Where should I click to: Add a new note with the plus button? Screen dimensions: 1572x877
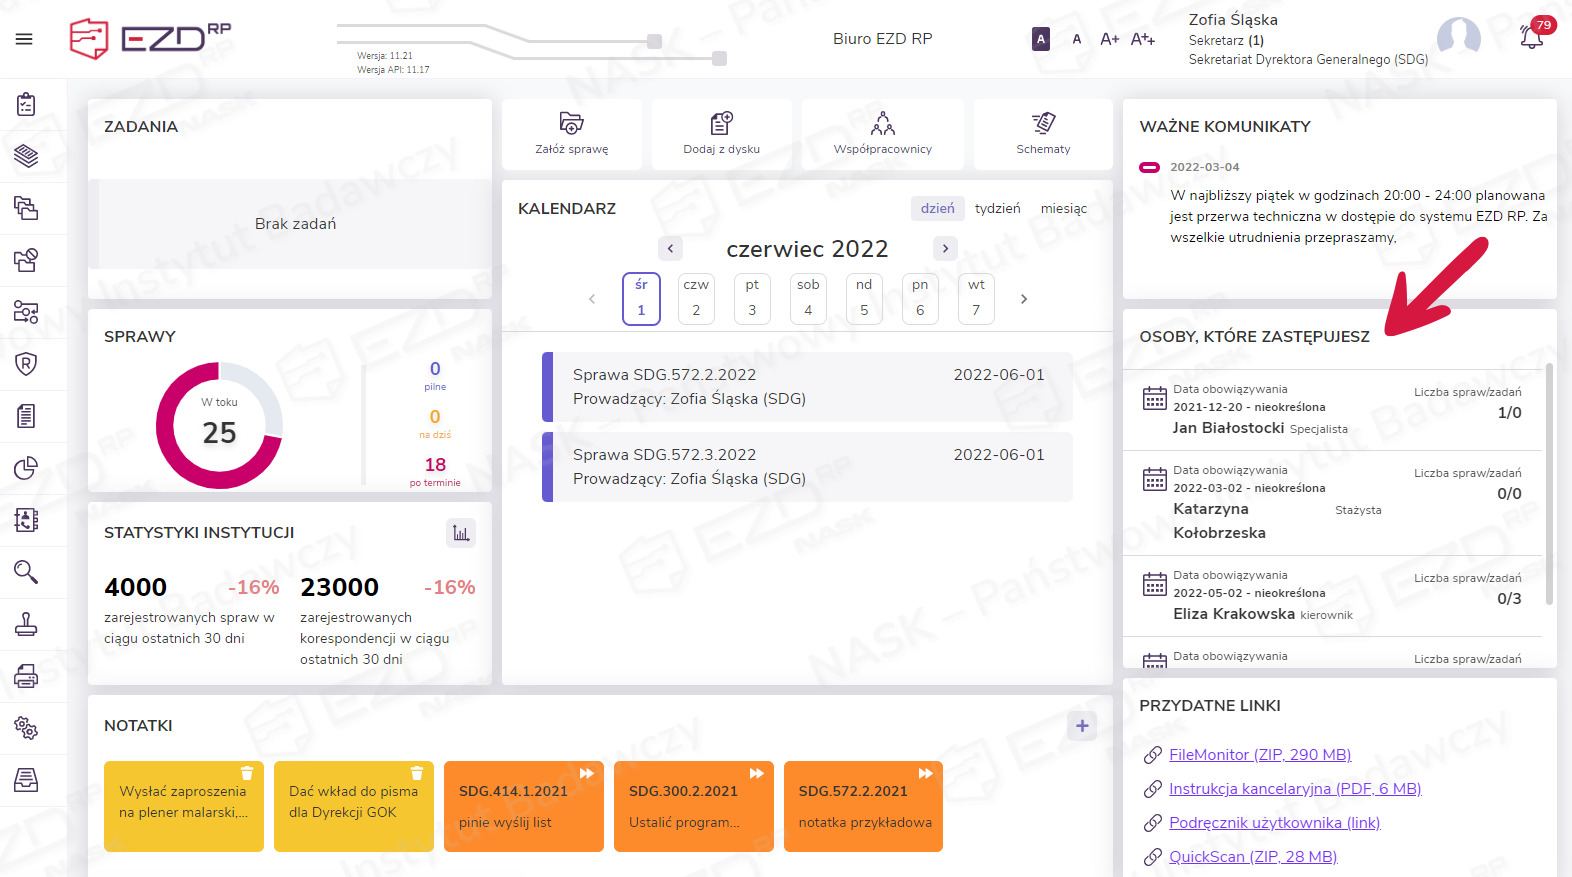pos(1082,726)
